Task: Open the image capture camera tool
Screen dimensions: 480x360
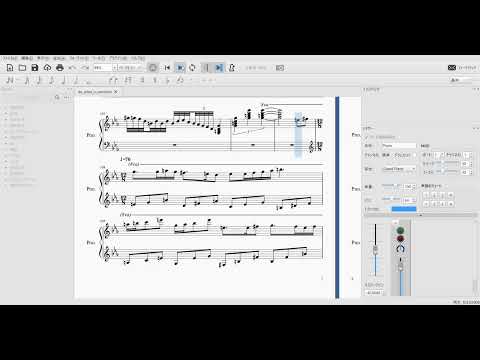Action: pos(280,68)
